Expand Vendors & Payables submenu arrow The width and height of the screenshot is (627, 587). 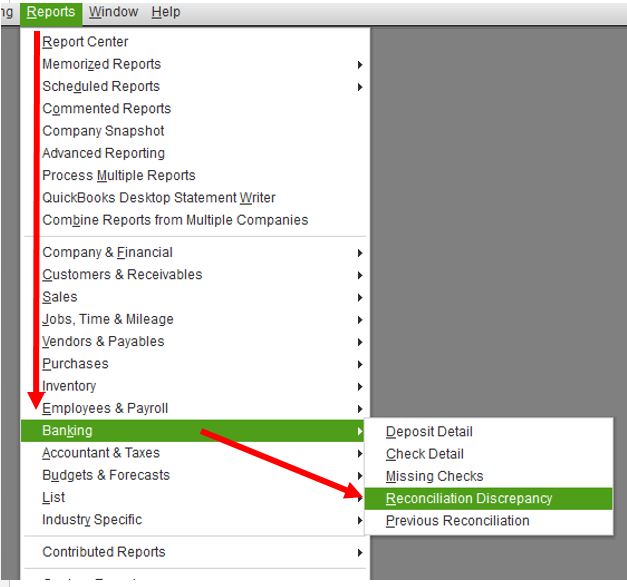359,342
